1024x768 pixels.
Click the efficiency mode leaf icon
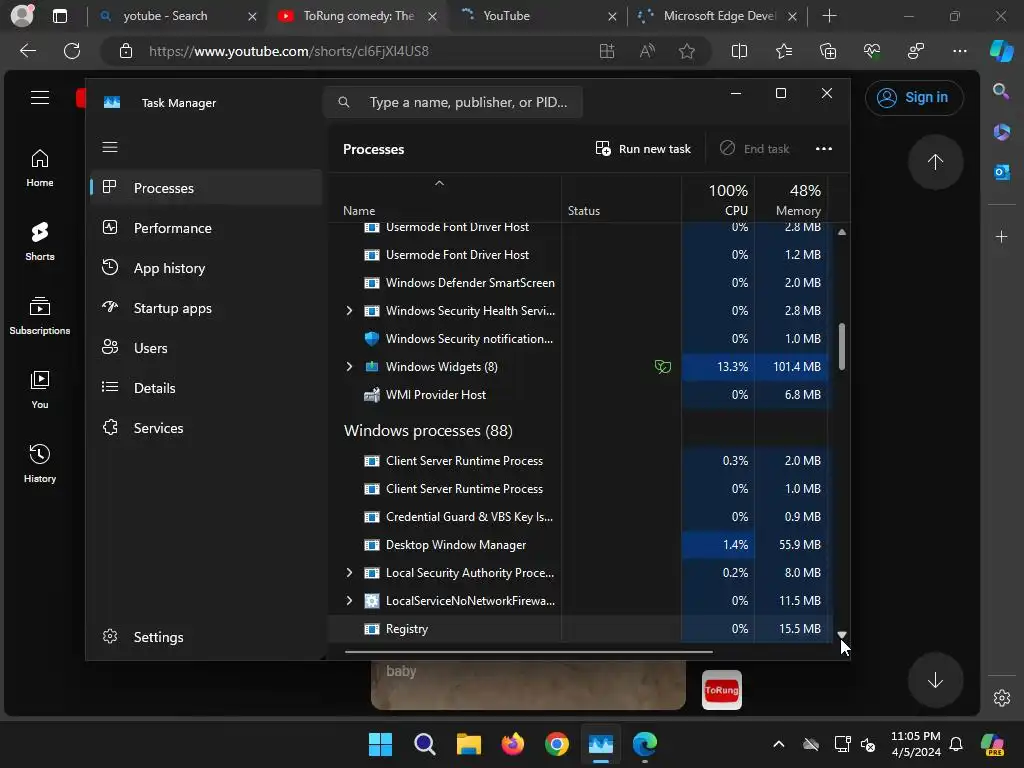pyautogui.click(x=662, y=367)
